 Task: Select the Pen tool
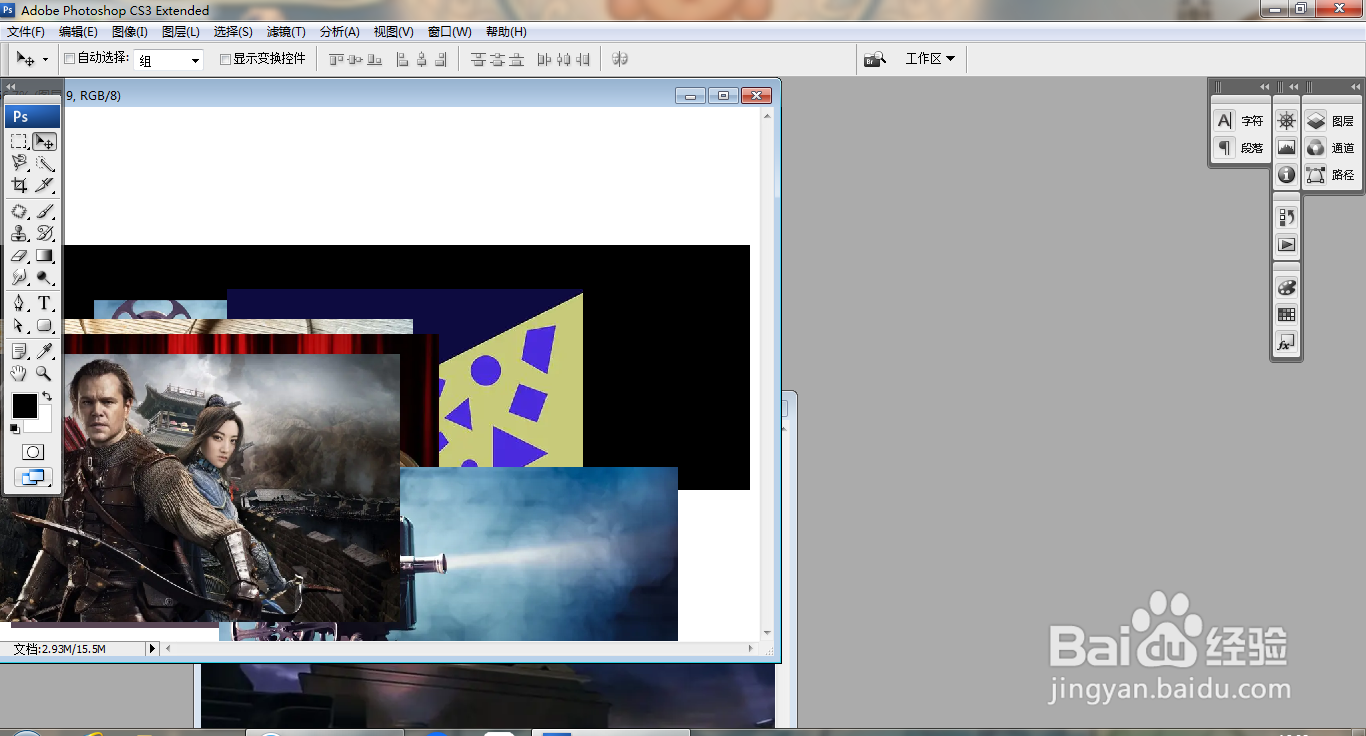coord(19,303)
